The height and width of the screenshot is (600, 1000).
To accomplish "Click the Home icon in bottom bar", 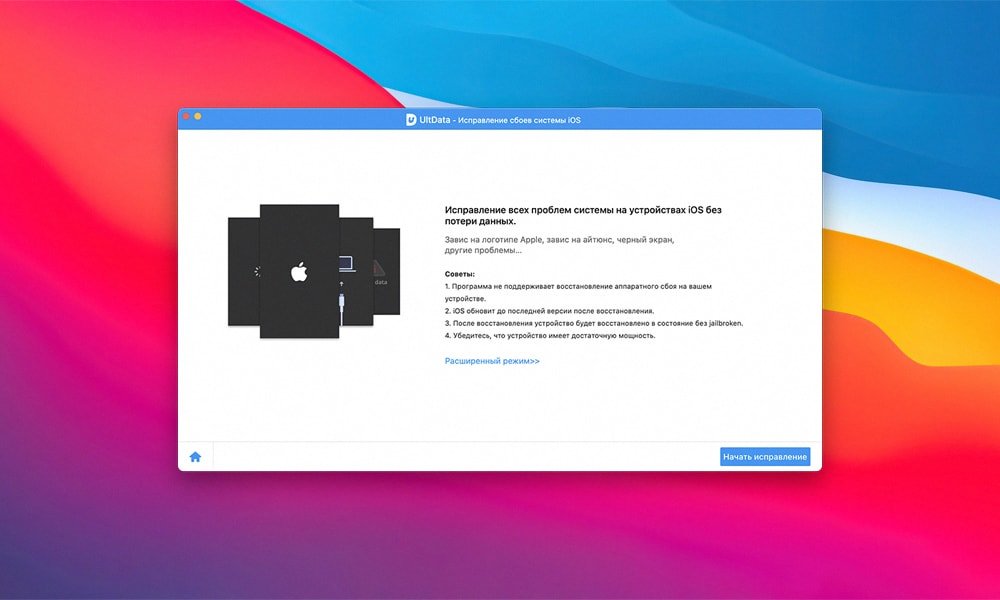I will [x=195, y=457].
